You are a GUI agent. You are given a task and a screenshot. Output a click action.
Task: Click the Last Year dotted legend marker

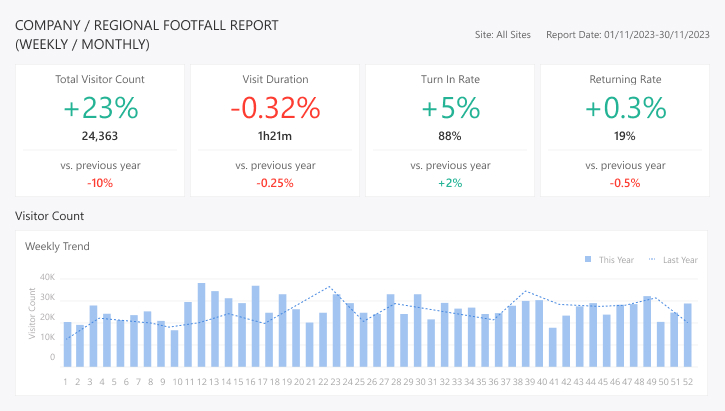(x=652, y=259)
